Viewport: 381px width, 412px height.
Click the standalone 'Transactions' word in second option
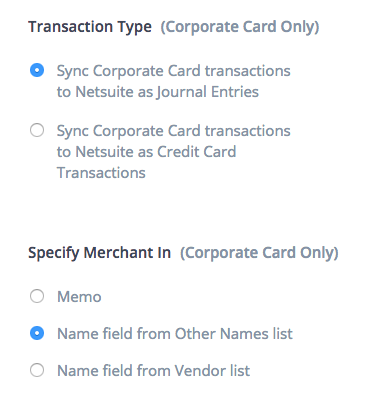click(101, 173)
